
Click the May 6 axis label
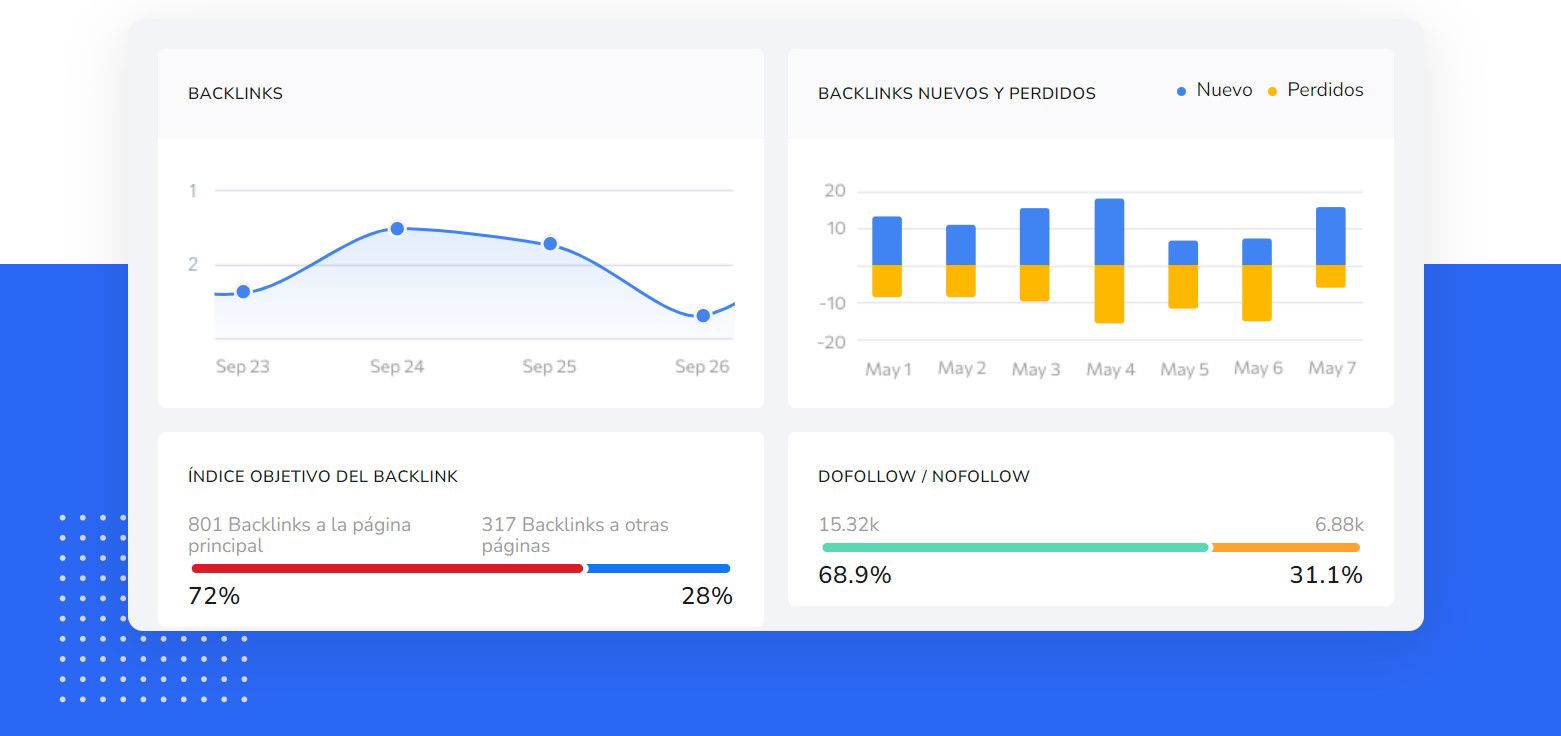[x=1258, y=369]
